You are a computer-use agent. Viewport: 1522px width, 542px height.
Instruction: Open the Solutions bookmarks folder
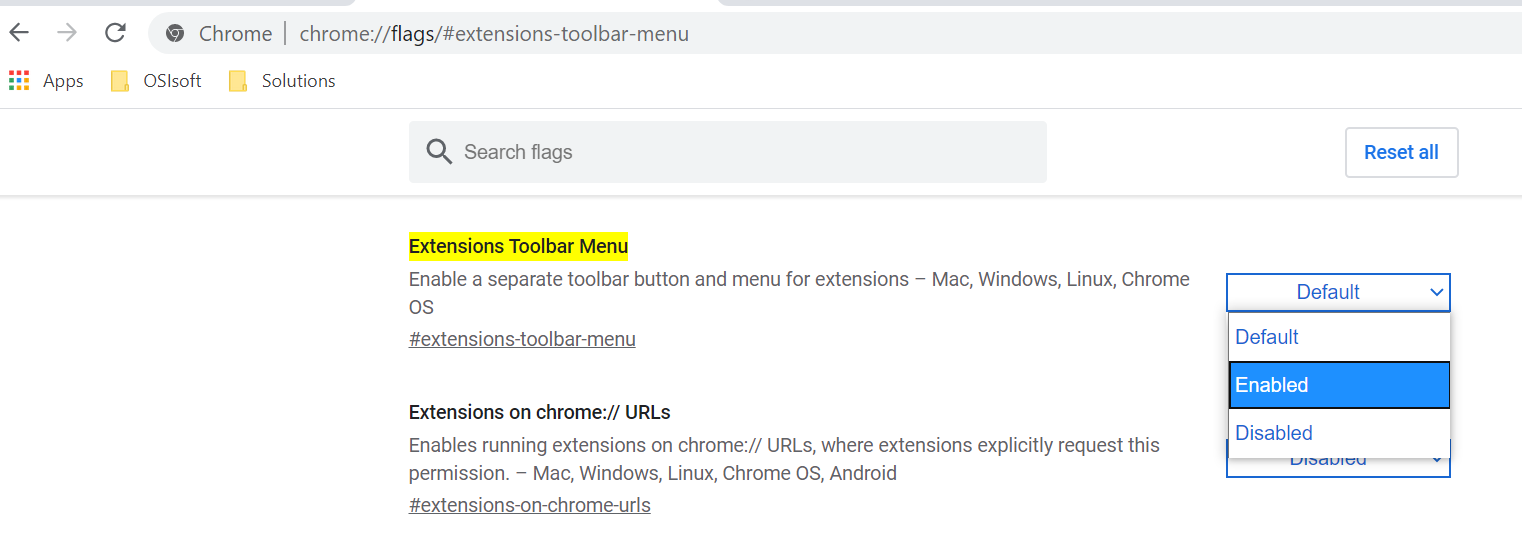[x=282, y=81]
